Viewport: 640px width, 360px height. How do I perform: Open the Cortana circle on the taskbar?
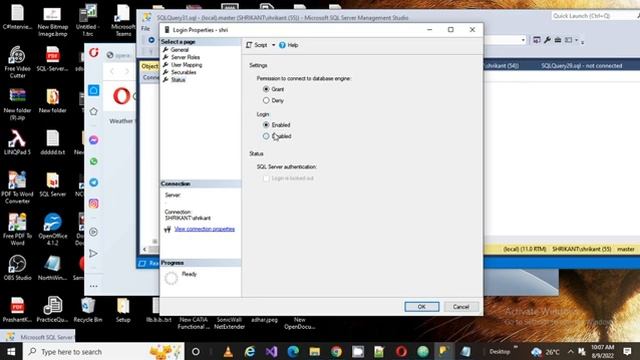point(196,352)
